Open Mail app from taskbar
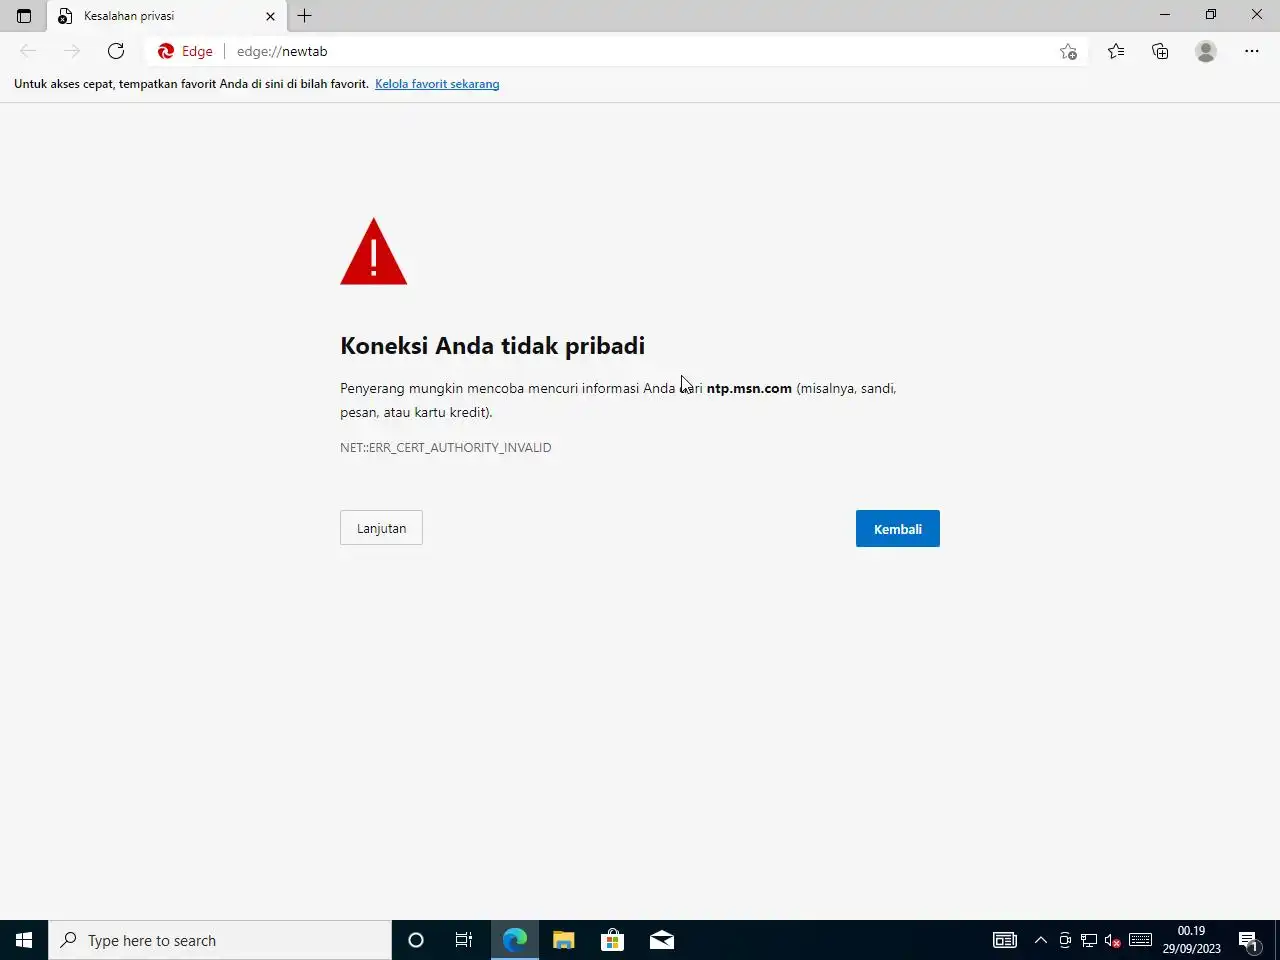 [661, 940]
